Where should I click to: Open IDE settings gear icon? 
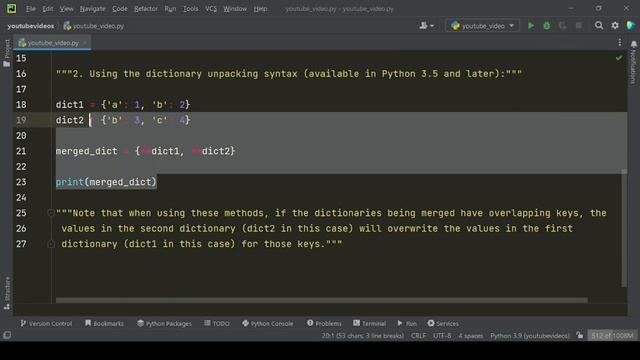click(x=615, y=26)
